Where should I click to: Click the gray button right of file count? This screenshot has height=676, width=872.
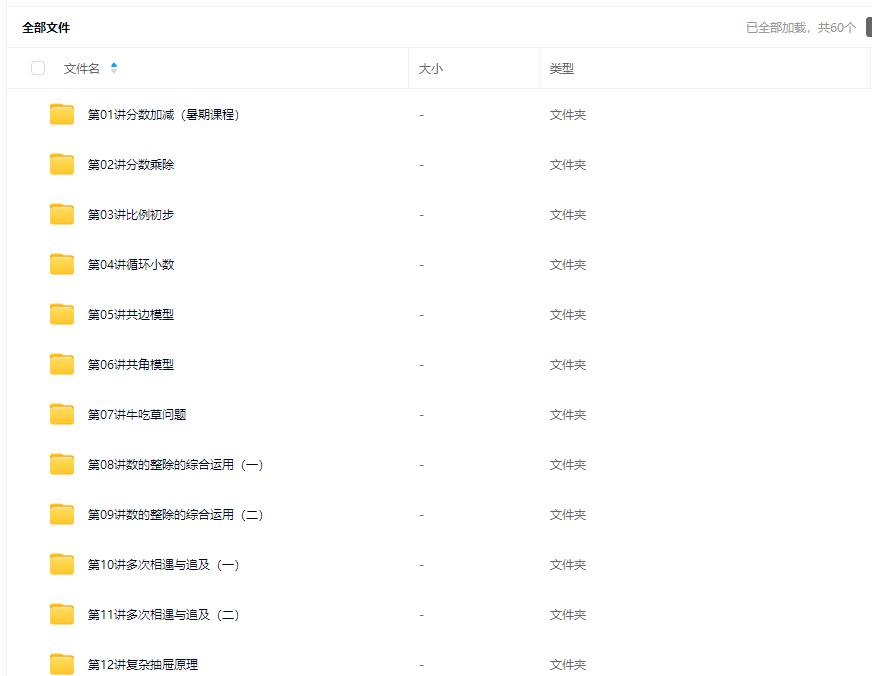[x=868, y=28]
